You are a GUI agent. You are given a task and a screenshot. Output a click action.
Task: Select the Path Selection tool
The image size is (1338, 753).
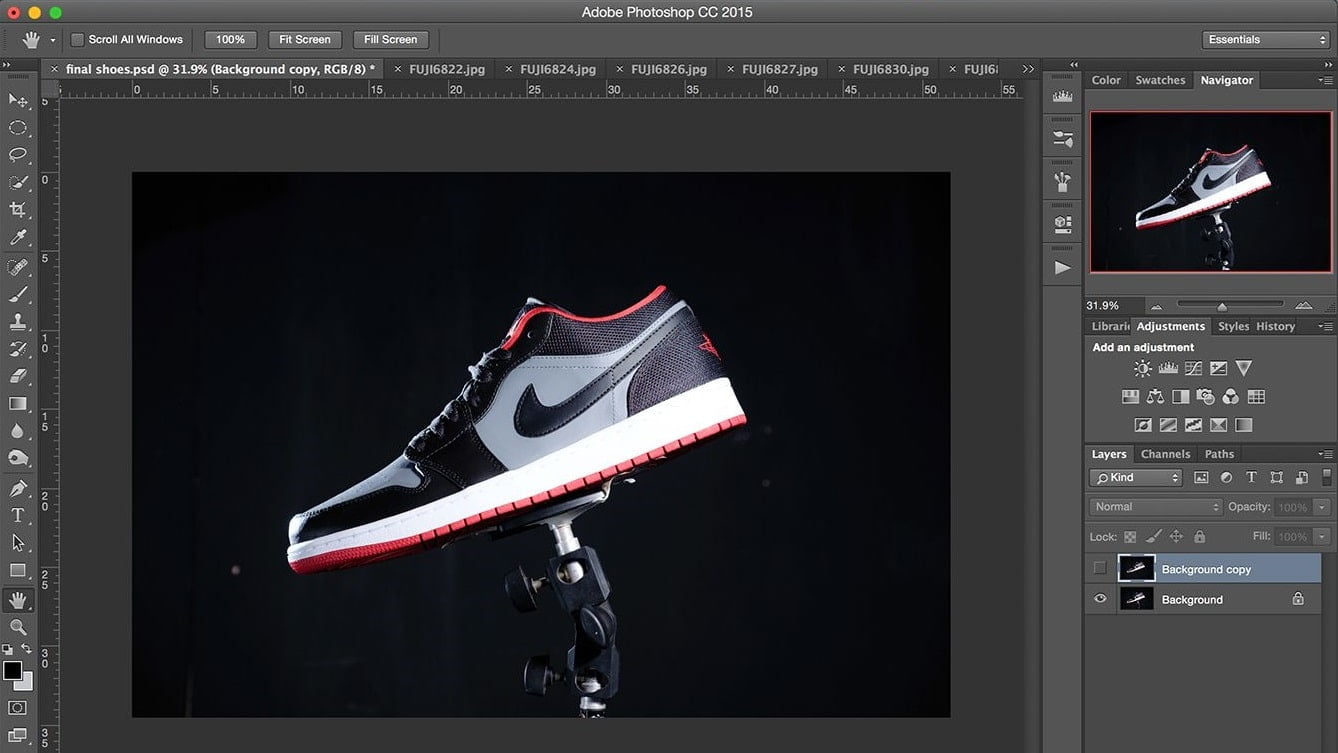(18, 542)
